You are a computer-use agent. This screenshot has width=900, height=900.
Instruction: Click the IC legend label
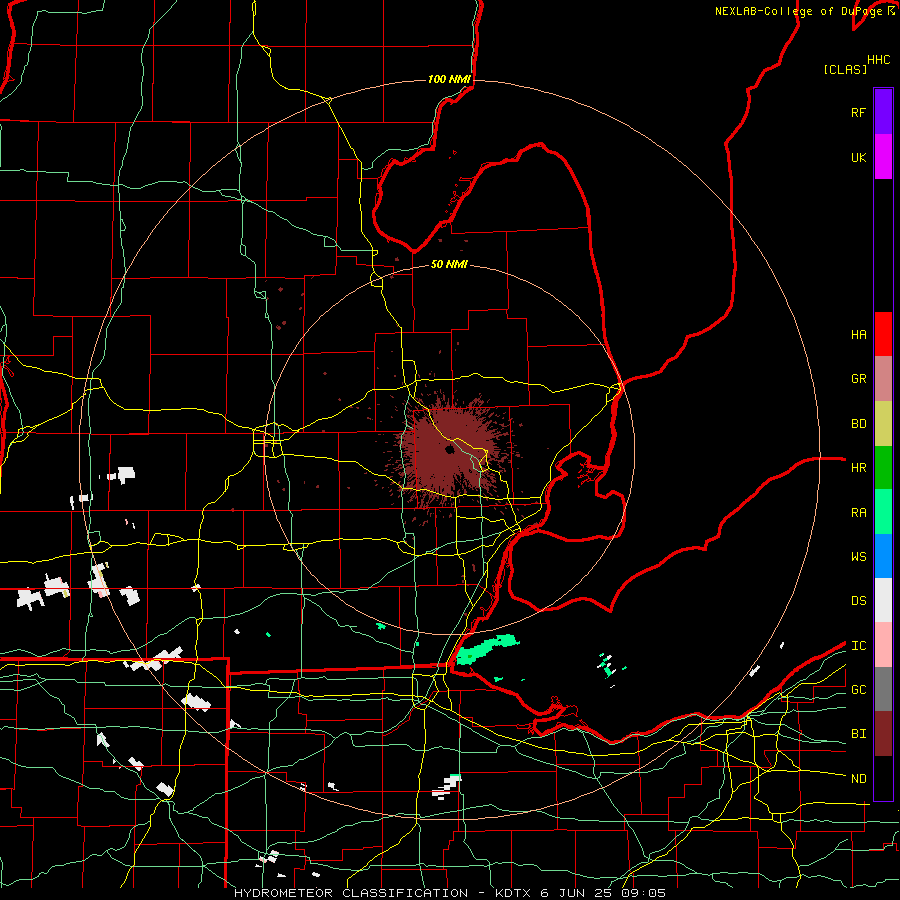pos(858,646)
